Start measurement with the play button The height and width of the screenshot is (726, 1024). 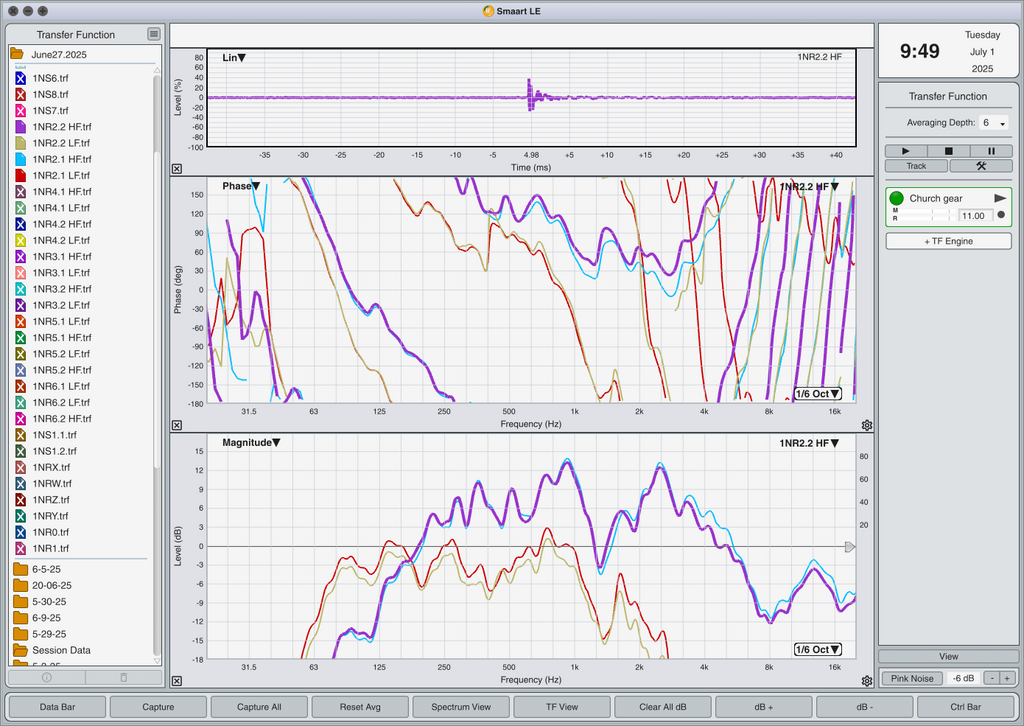pos(906,151)
